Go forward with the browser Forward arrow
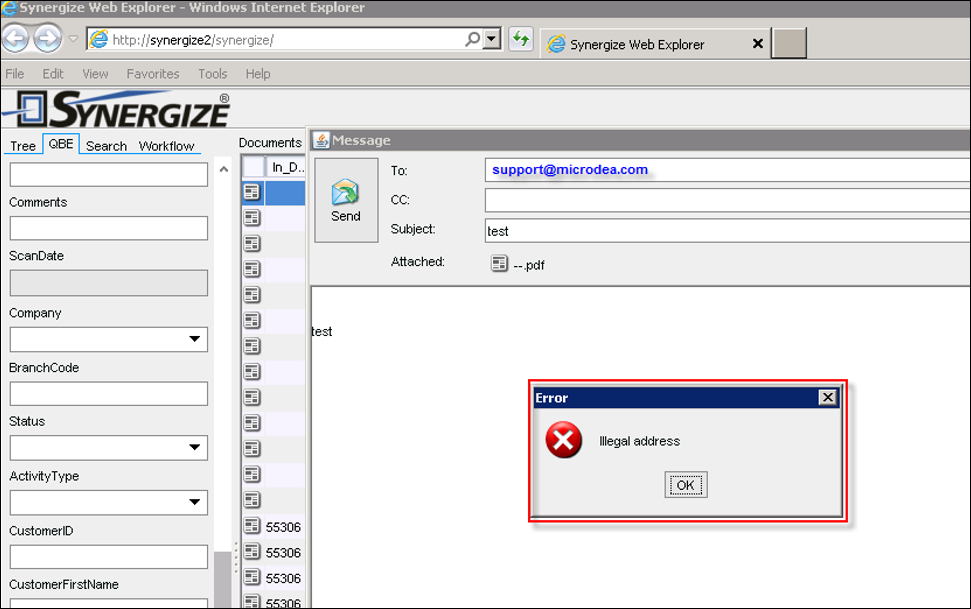Image resolution: width=971 pixels, height=609 pixels. coord(48,40)
